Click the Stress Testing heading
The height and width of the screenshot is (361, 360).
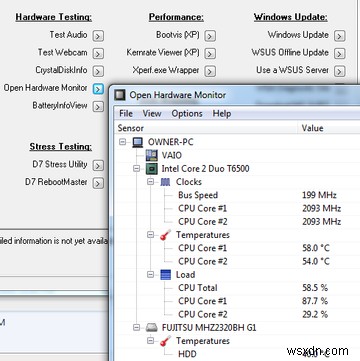pos(61,147)
